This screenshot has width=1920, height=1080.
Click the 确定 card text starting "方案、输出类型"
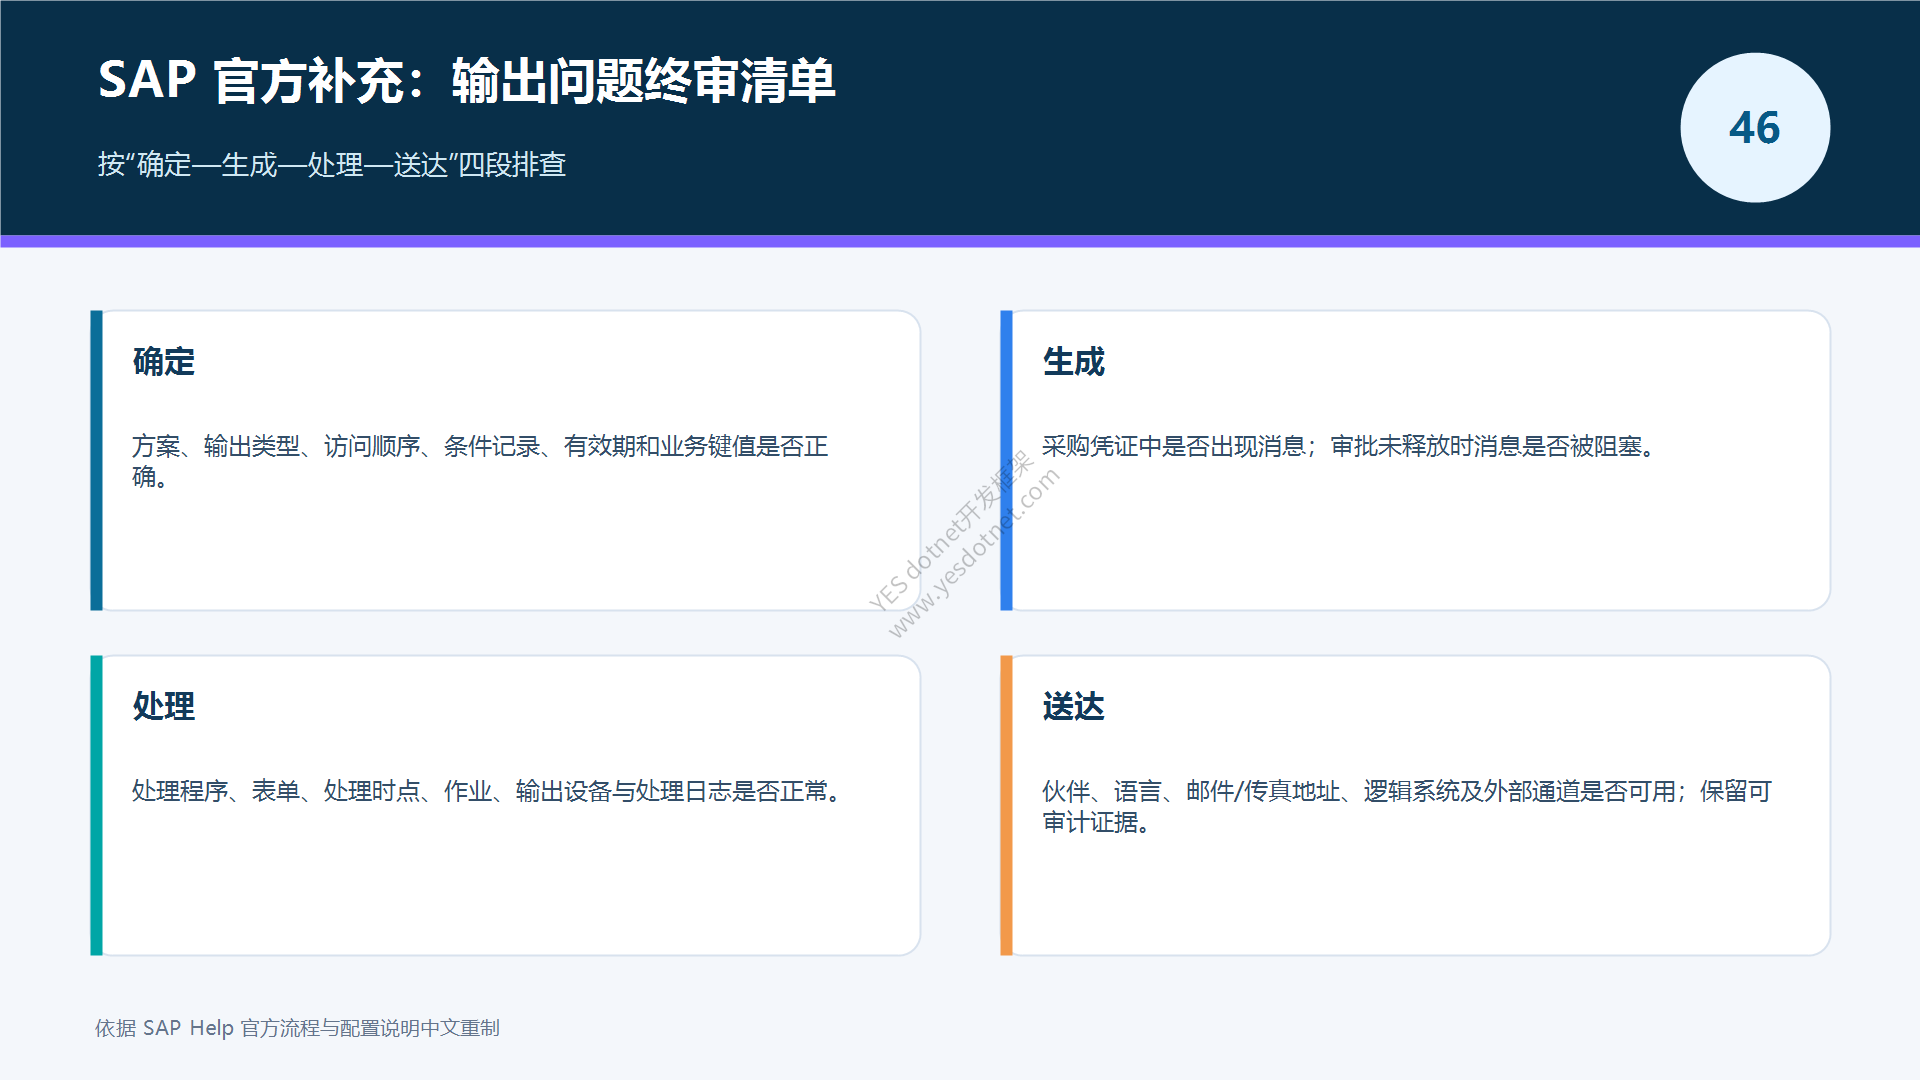[480, 461]
